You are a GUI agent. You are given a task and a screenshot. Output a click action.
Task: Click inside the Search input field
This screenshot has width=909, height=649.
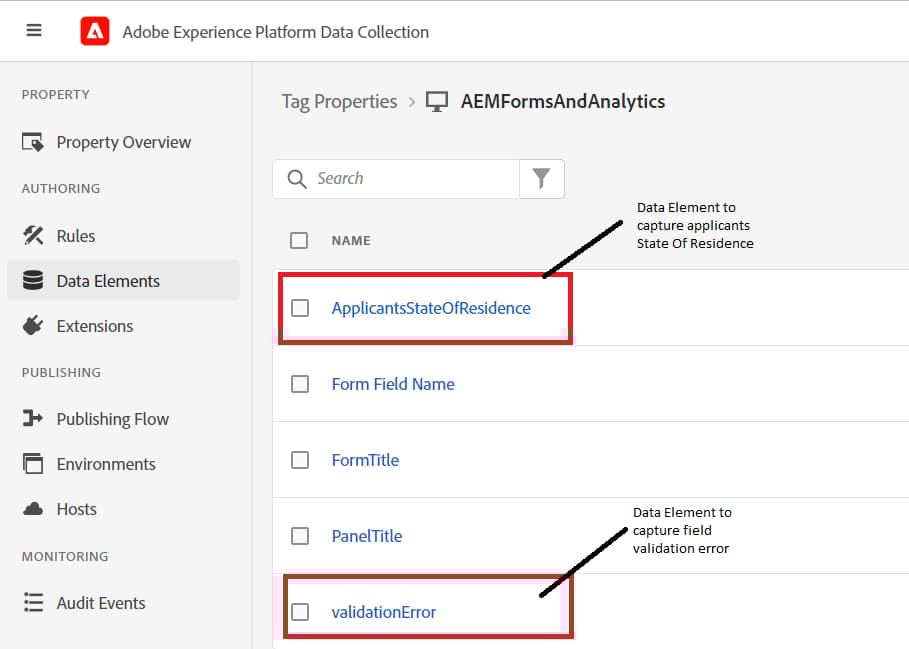click(x=400, y=179)
